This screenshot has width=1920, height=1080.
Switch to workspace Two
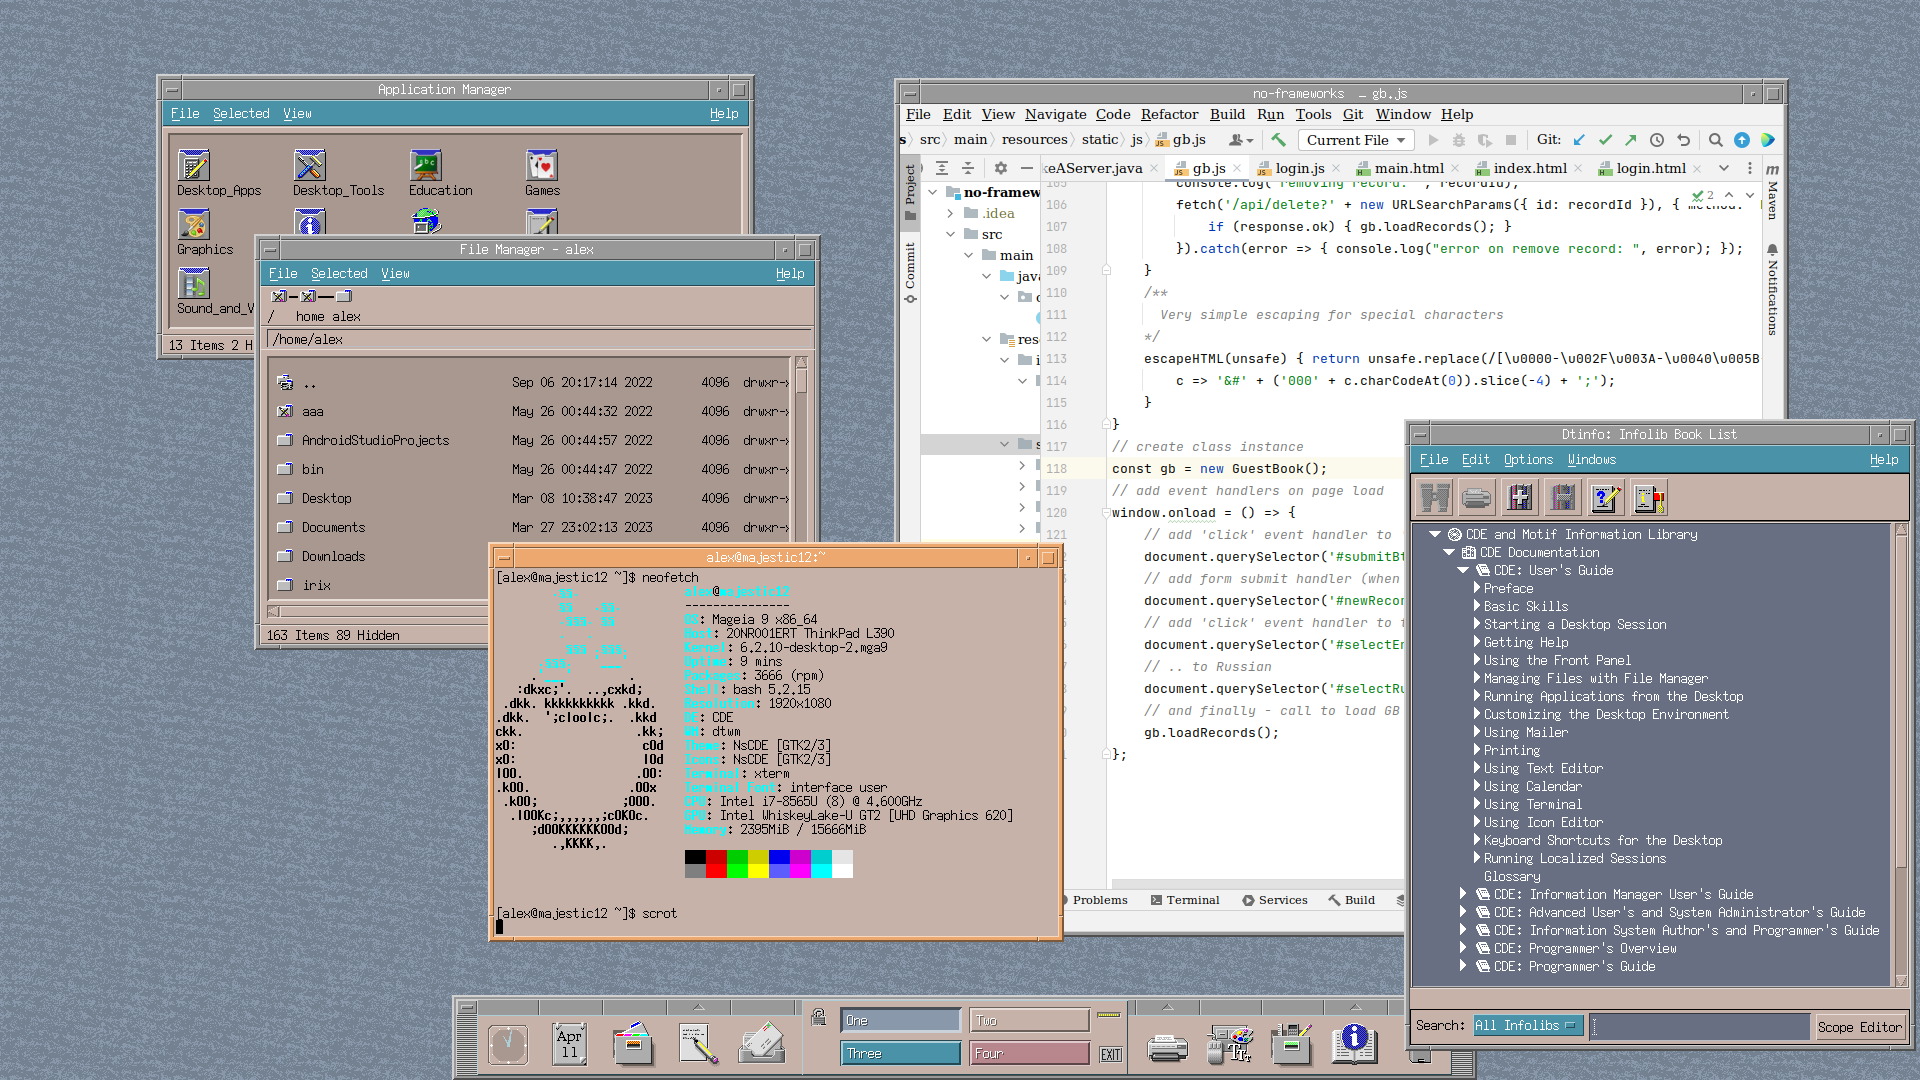coord(1030,1020)
